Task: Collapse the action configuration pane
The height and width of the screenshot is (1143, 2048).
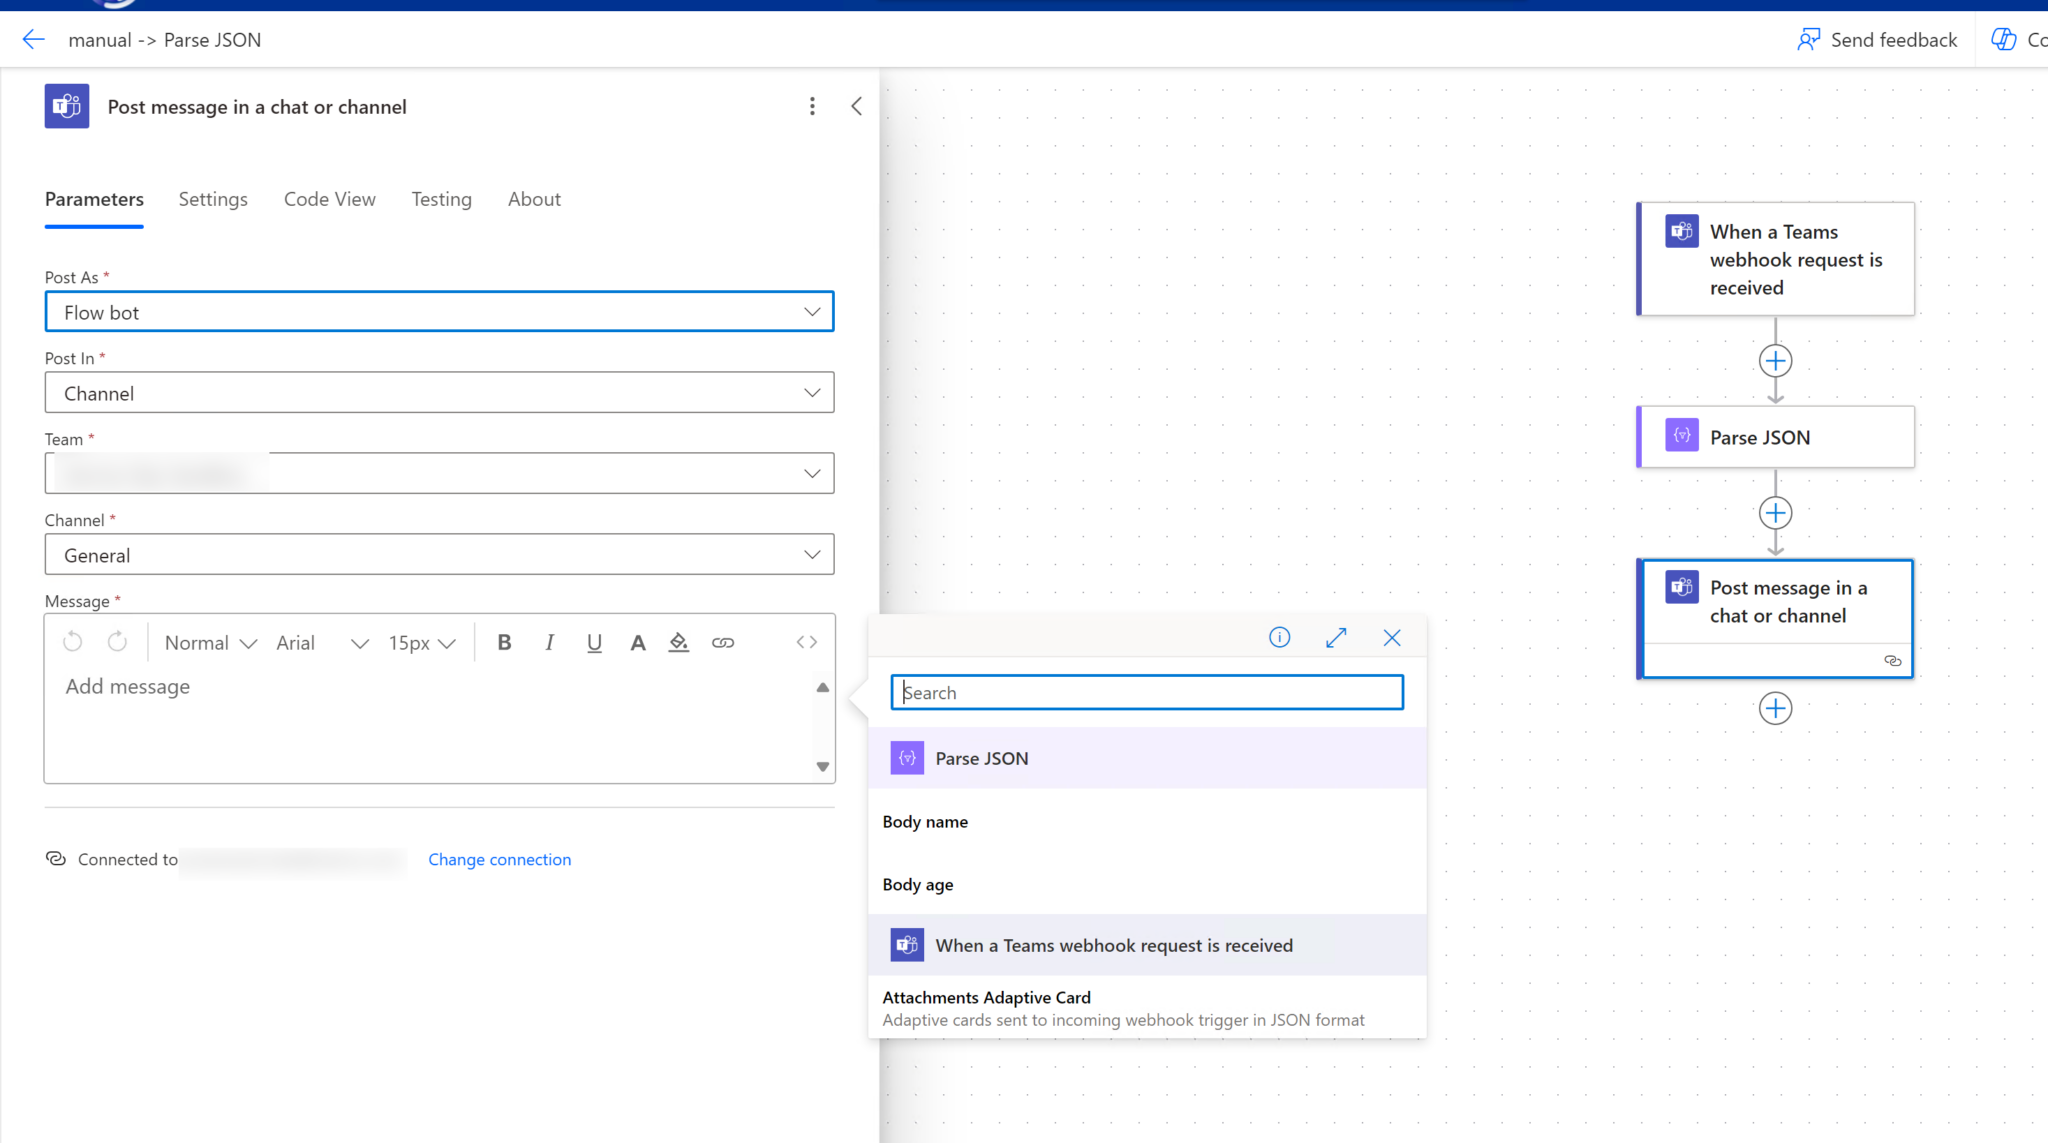Action: [x=856, y=105]
